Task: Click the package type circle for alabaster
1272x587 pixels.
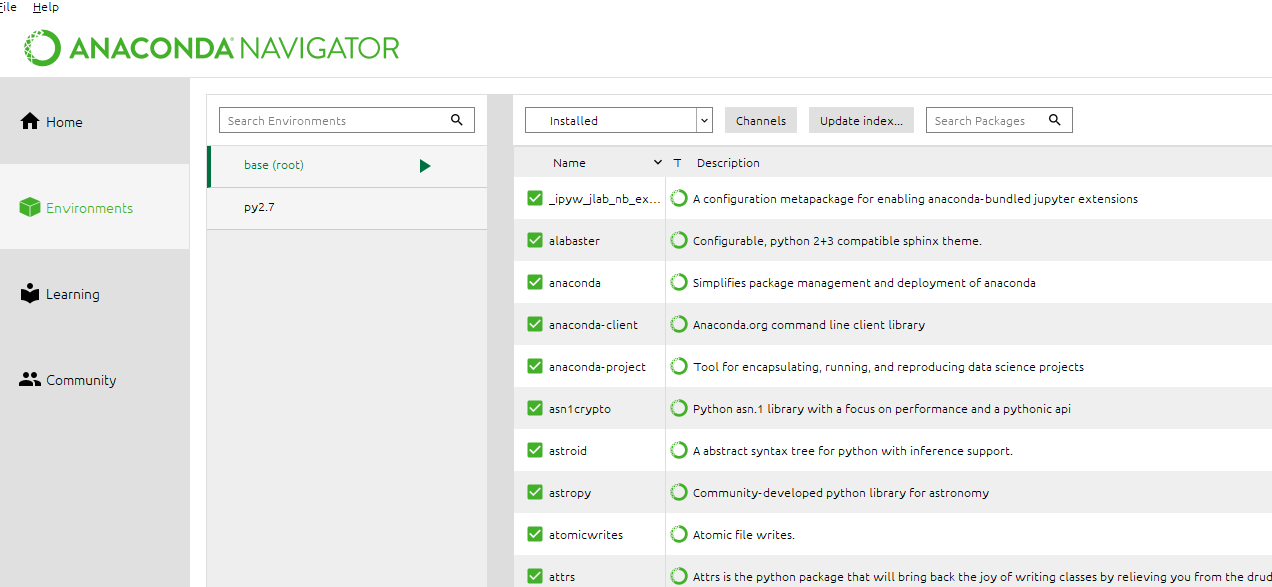Action: point(679,240)
